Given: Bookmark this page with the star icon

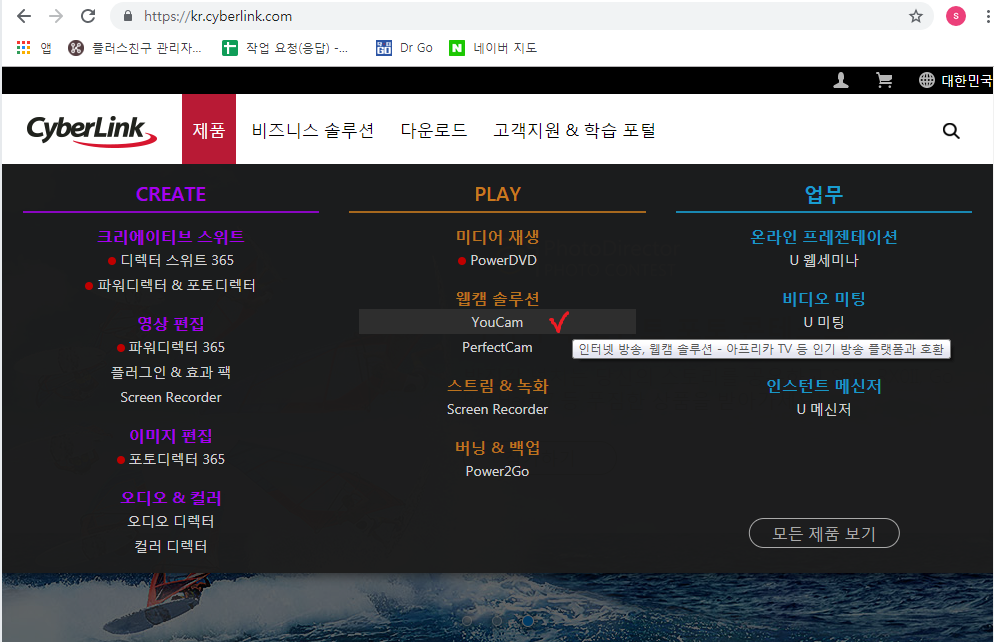Looking at the screenshot, I should [x=915, y=16].
